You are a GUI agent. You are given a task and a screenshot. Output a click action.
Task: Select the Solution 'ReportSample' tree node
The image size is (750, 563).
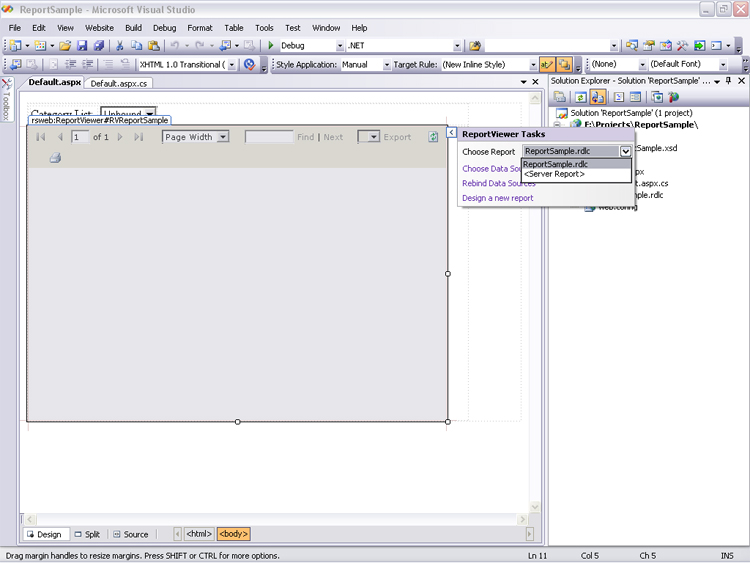[631, 113]
